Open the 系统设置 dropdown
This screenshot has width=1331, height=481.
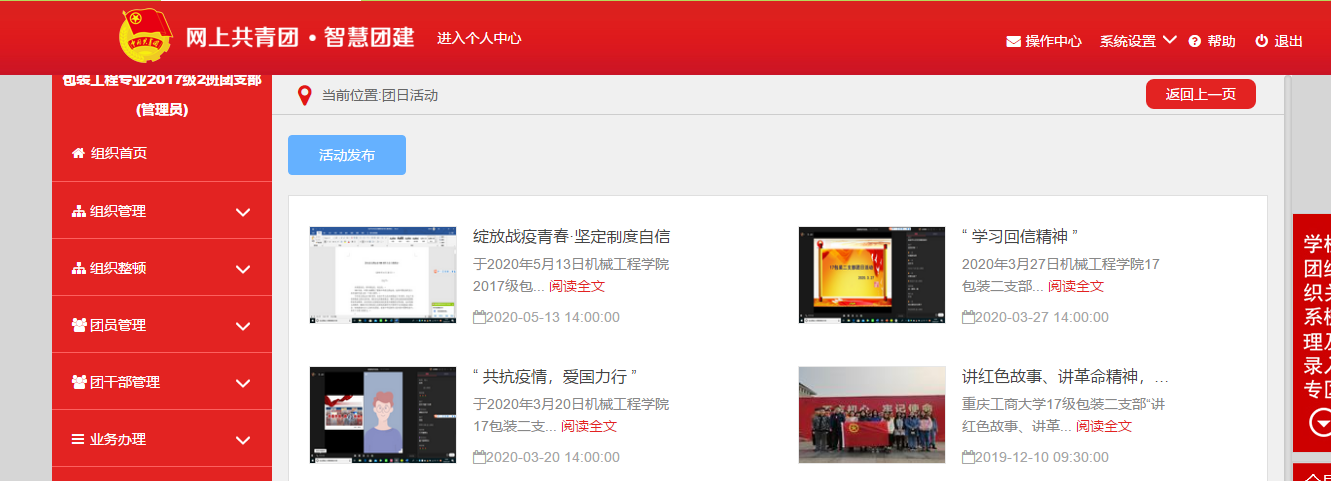(x=1137, y=41)
